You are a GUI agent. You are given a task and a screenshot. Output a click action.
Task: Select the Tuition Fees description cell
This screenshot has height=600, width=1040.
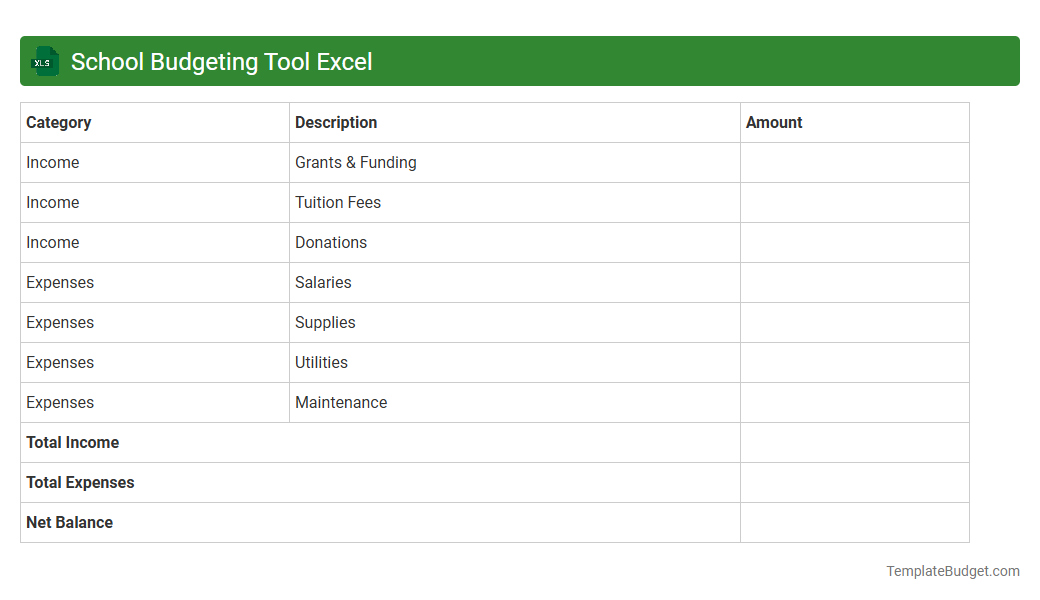point(338,202)
